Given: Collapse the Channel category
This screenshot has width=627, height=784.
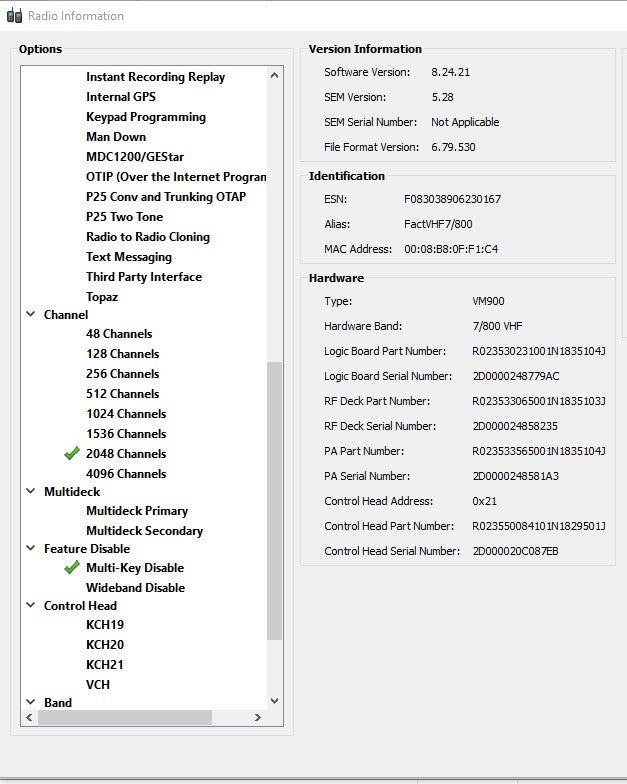Looking at the screenshot, I should (30, 314).
